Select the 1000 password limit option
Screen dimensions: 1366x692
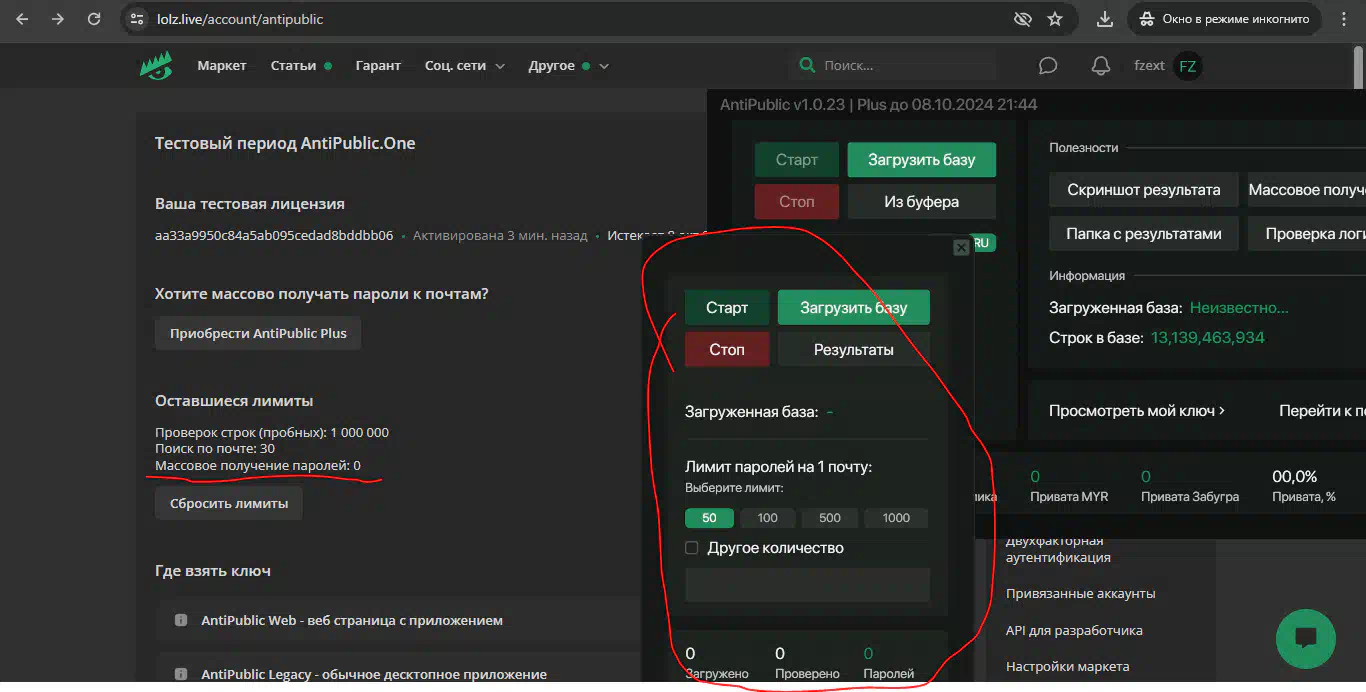pyautogui.click(x=896, y=518)
